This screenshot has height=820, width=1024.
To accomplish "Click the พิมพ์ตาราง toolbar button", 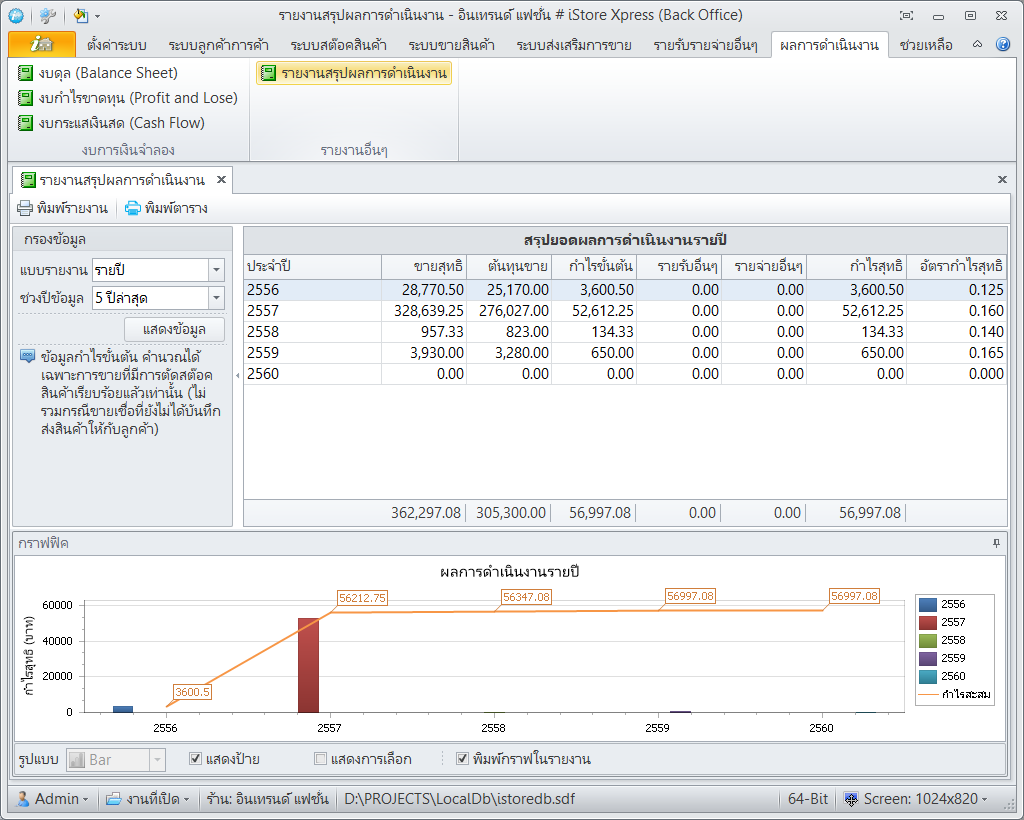I will tap(167, 208).
